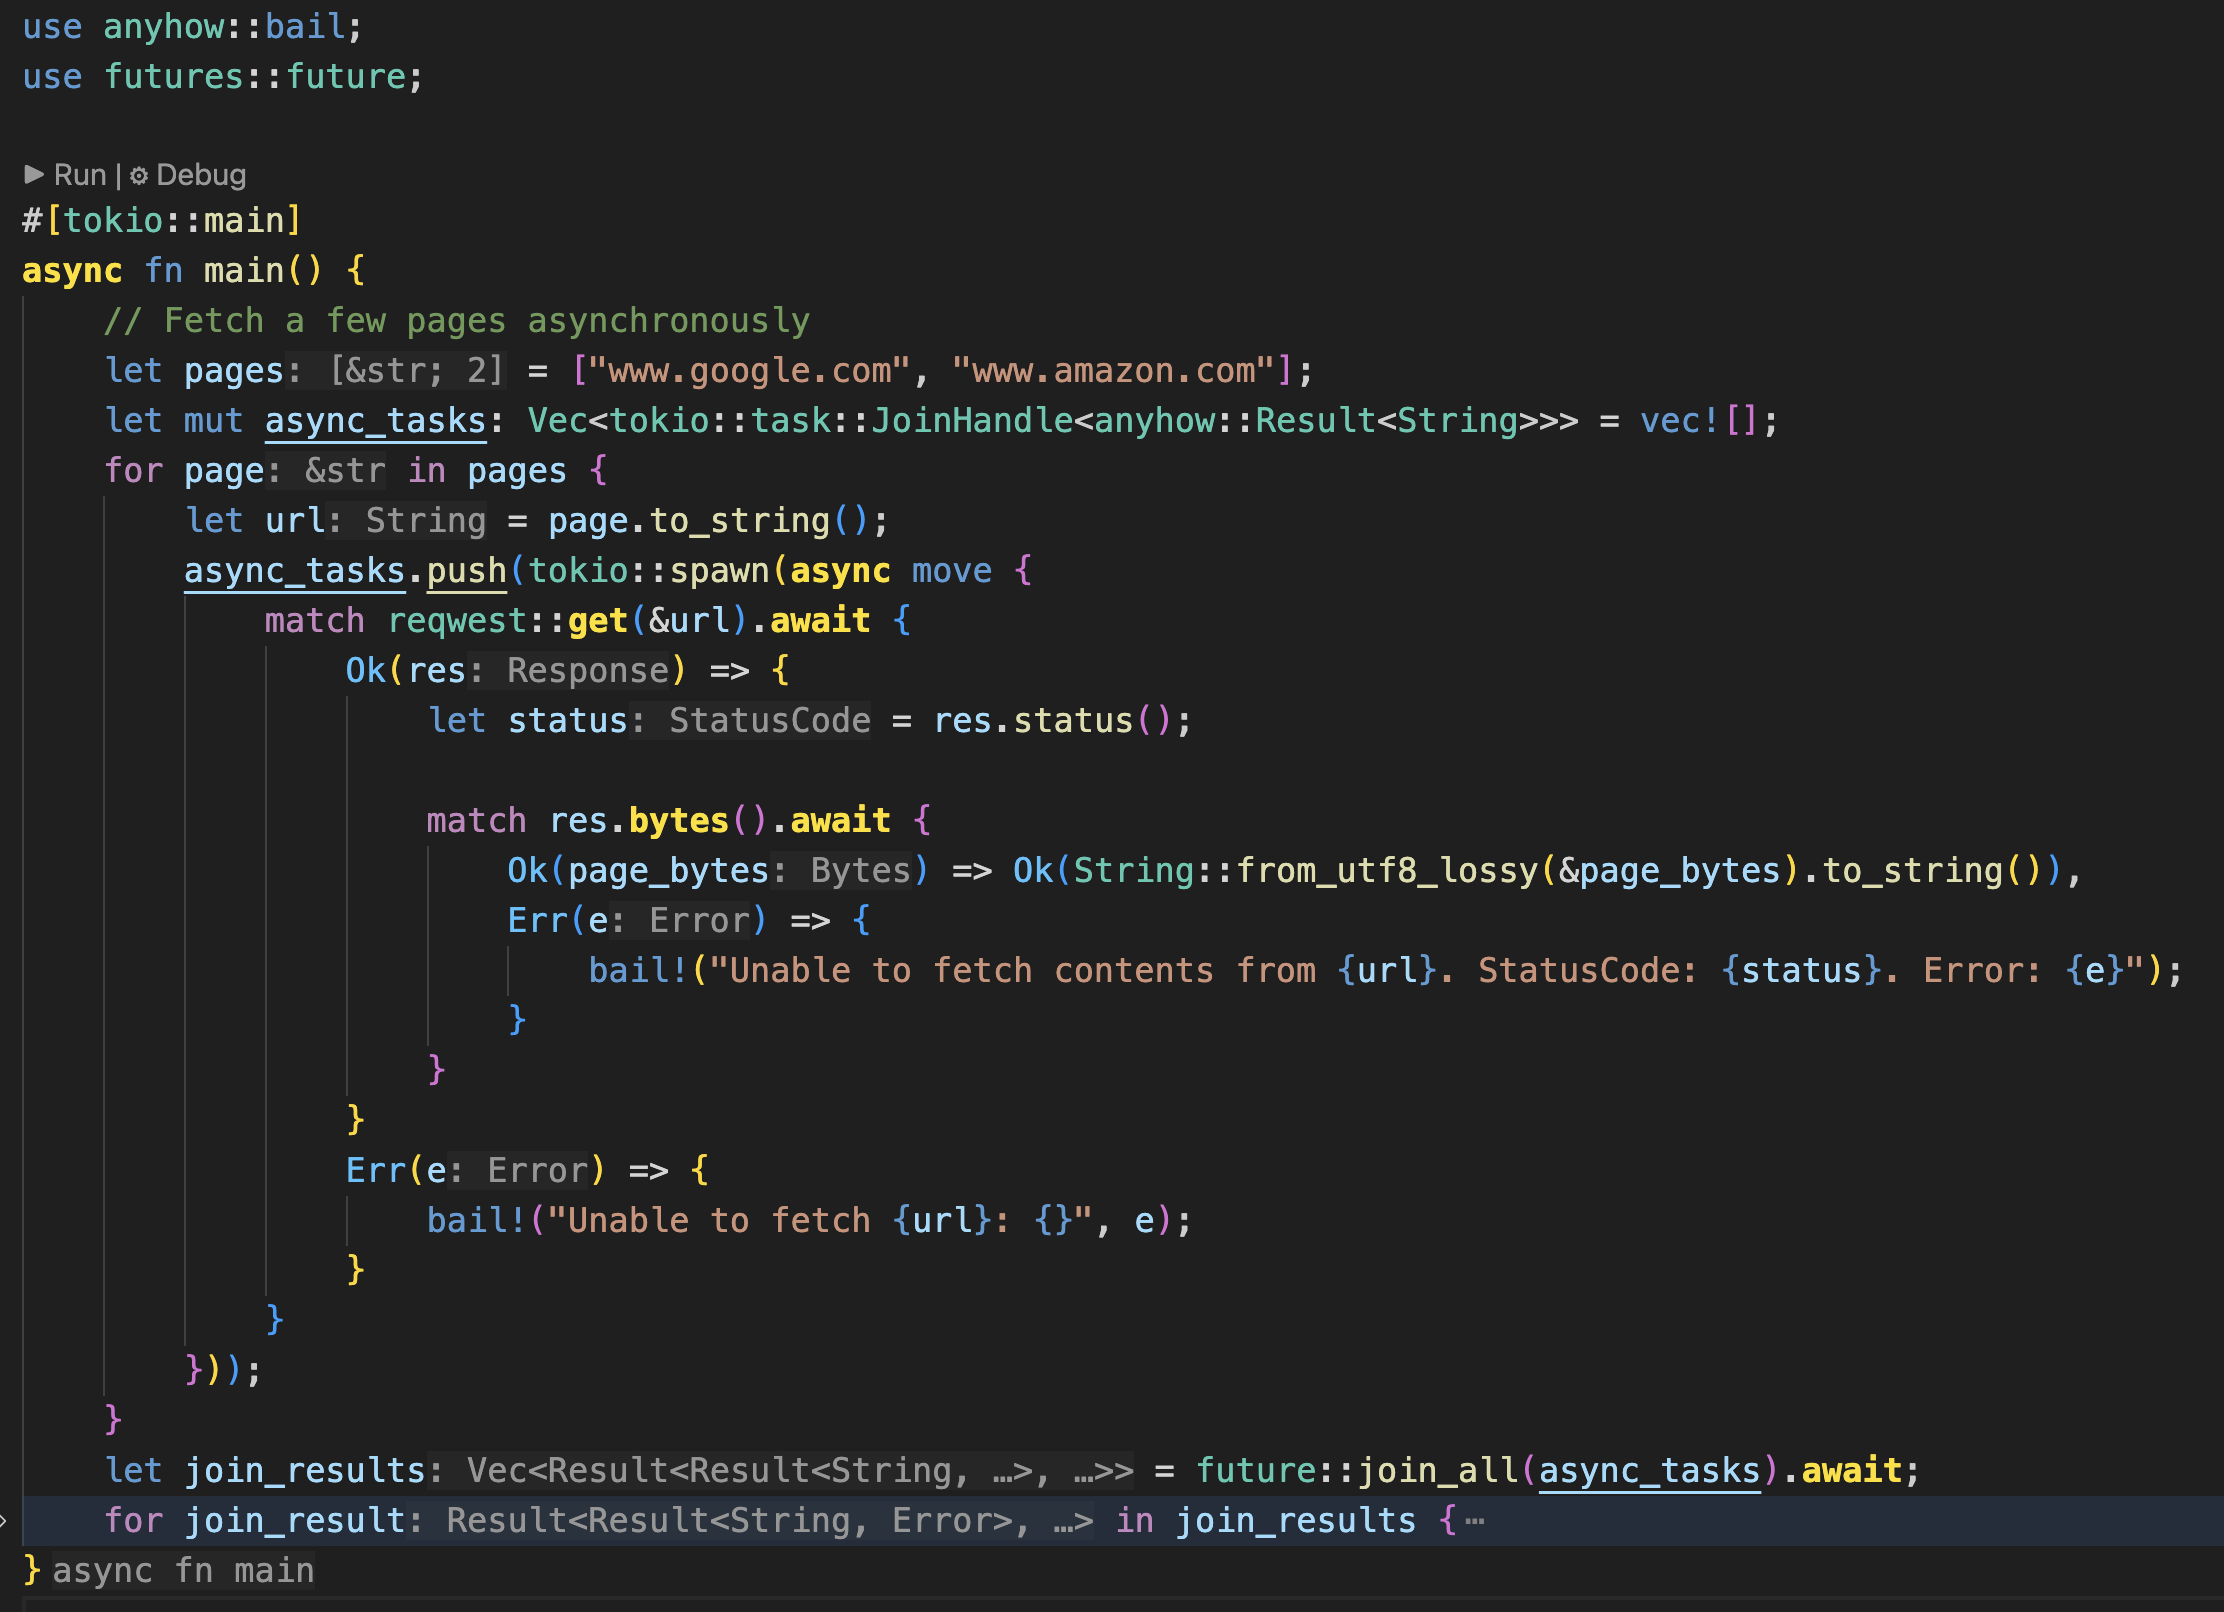This screenshot has width=2224, height=1612.
Task: Click the JoinHandle type in async_tasks declaration
Action: pyautogui.click(x=972, y=421)
